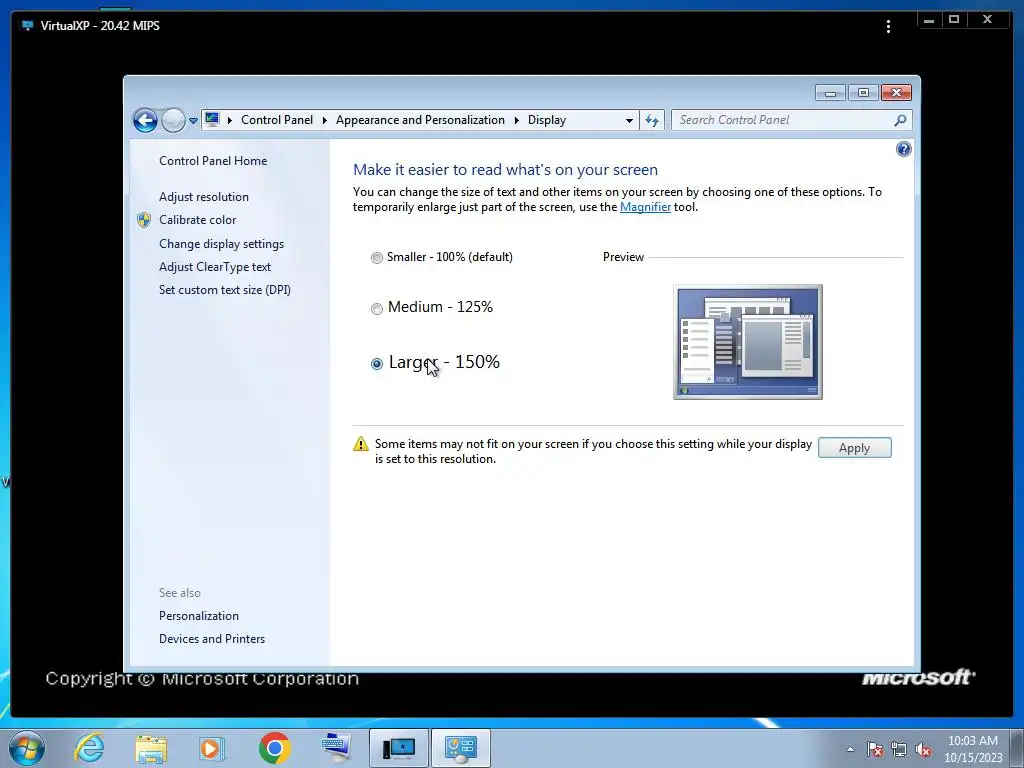1024x768 pixels.
Task: Minimize the Display control panel window
Action: [x=830, y=93]
